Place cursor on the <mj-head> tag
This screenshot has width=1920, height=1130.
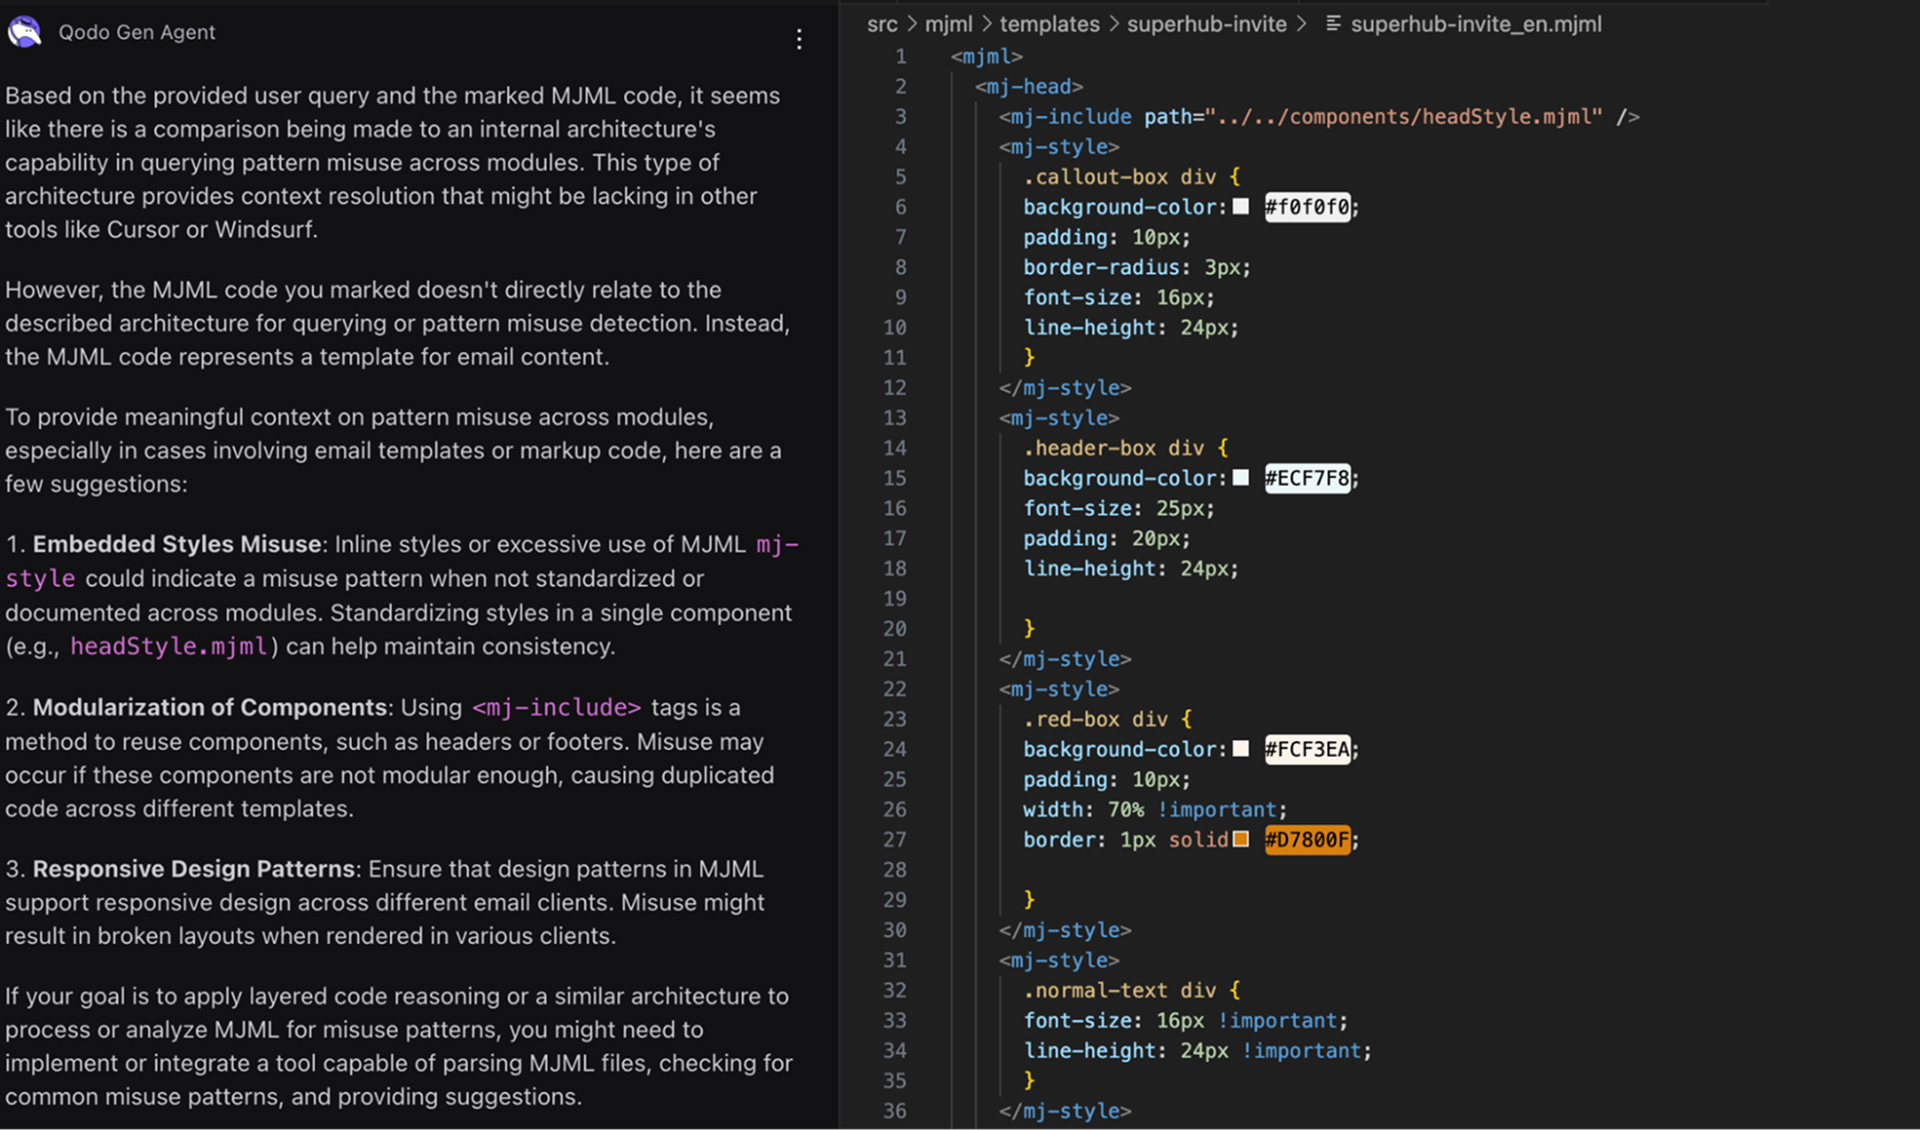click(1029, 86)
